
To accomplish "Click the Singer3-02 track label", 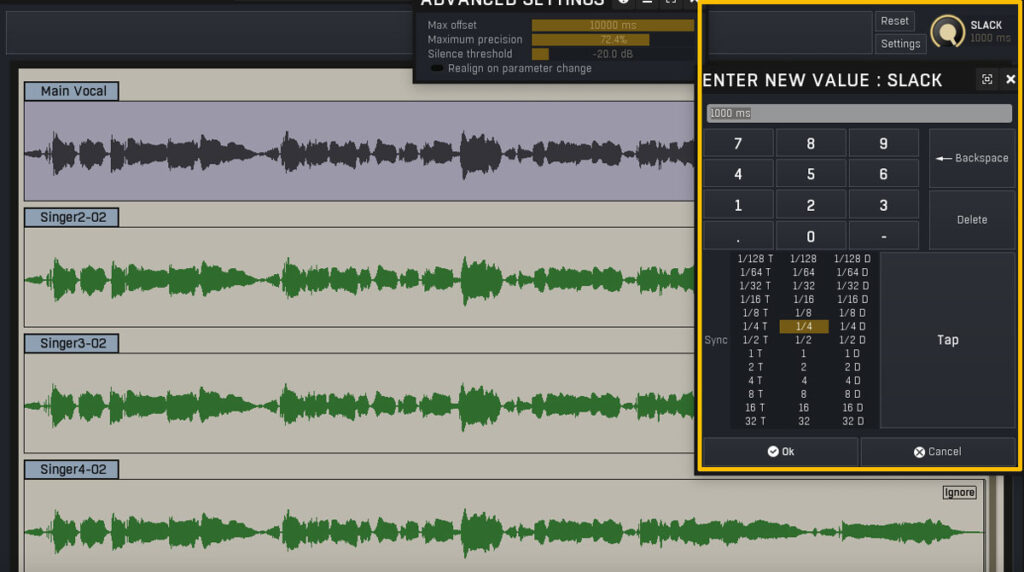I will point(72,343).
